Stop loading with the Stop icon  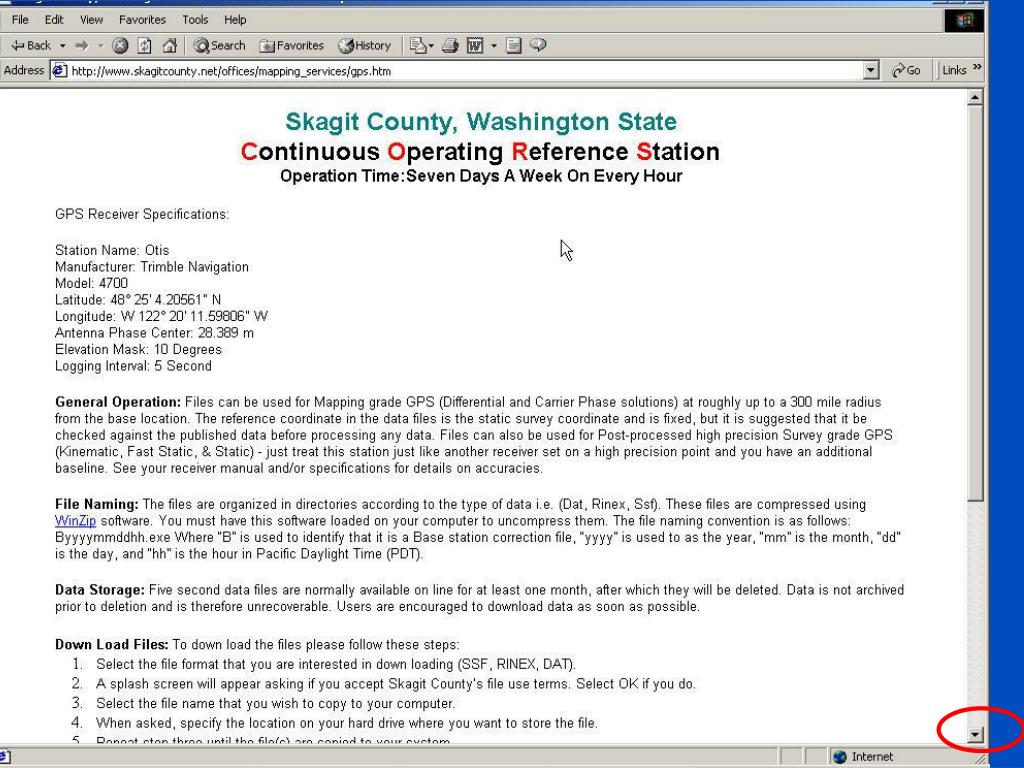pos(120,45)
